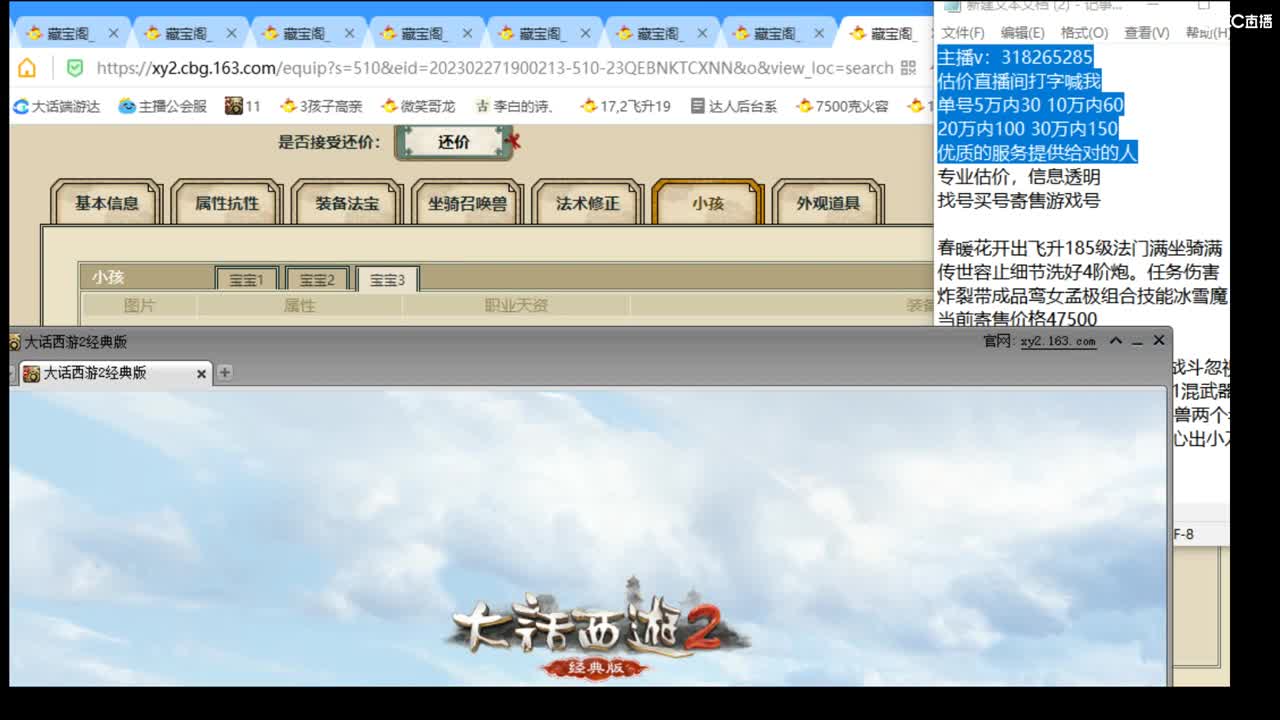Select the fifth 藏宝阁 browser tab
1280x720 pixels.
[x=542, y=33]
